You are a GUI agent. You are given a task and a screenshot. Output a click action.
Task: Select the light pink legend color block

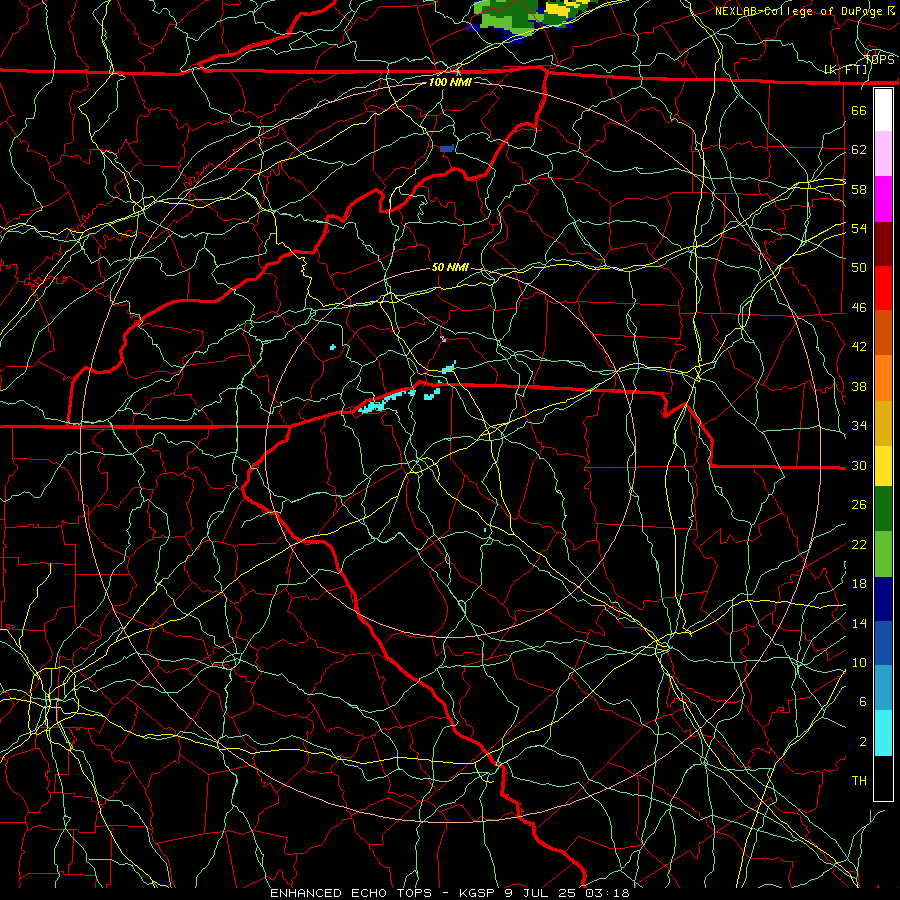click(x=883, y=154)
